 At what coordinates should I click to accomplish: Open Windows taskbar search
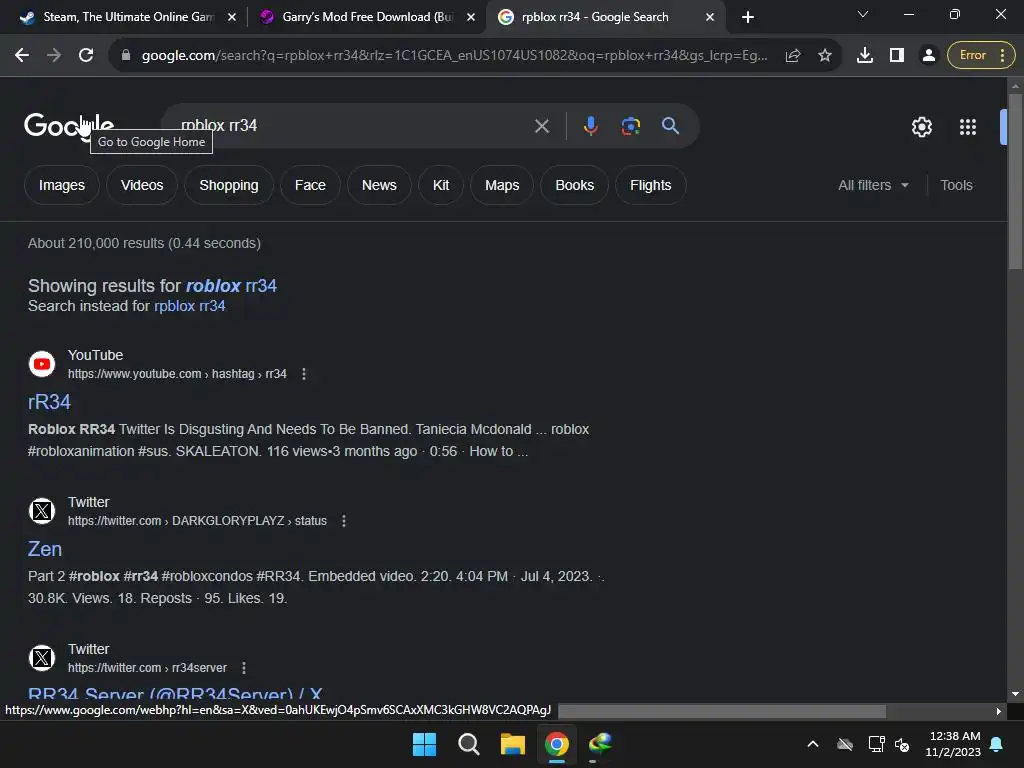468,744
